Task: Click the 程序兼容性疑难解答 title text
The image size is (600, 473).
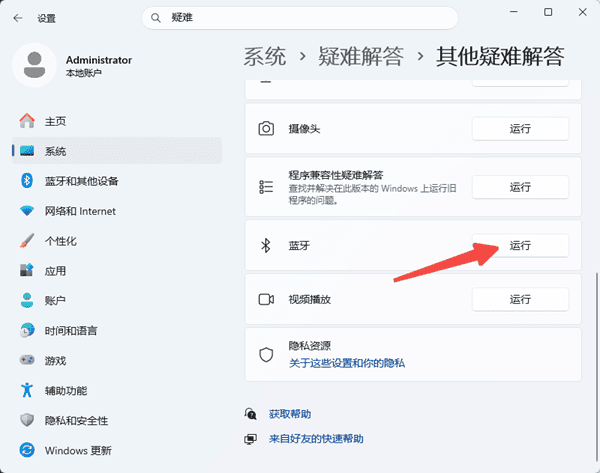Action: point(336,175)
